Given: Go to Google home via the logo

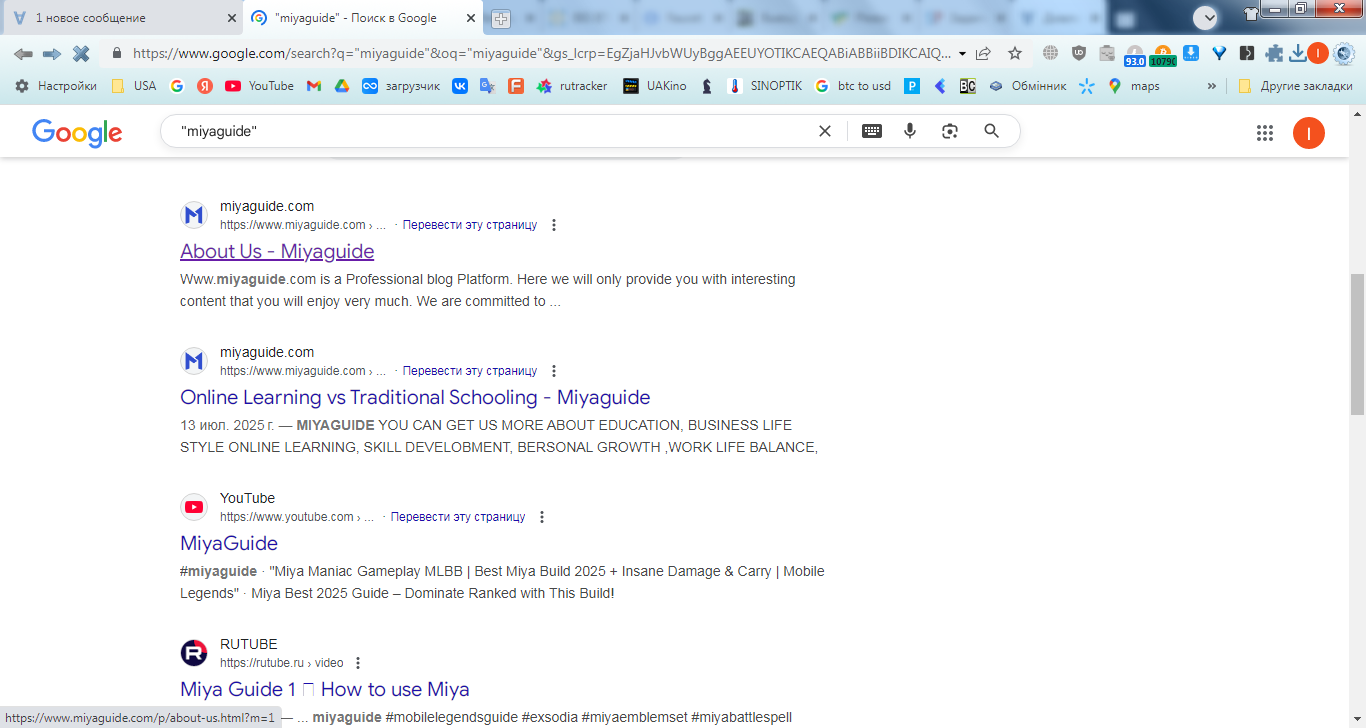Looking at the screenshot, I should 77,132.
